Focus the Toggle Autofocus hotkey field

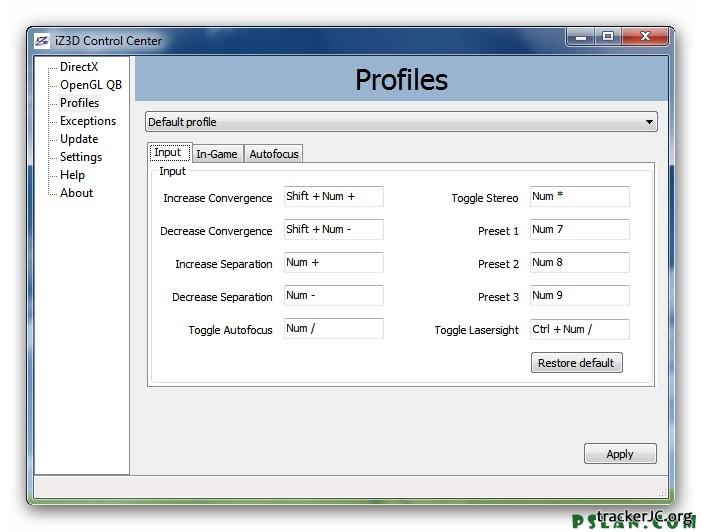333,329
